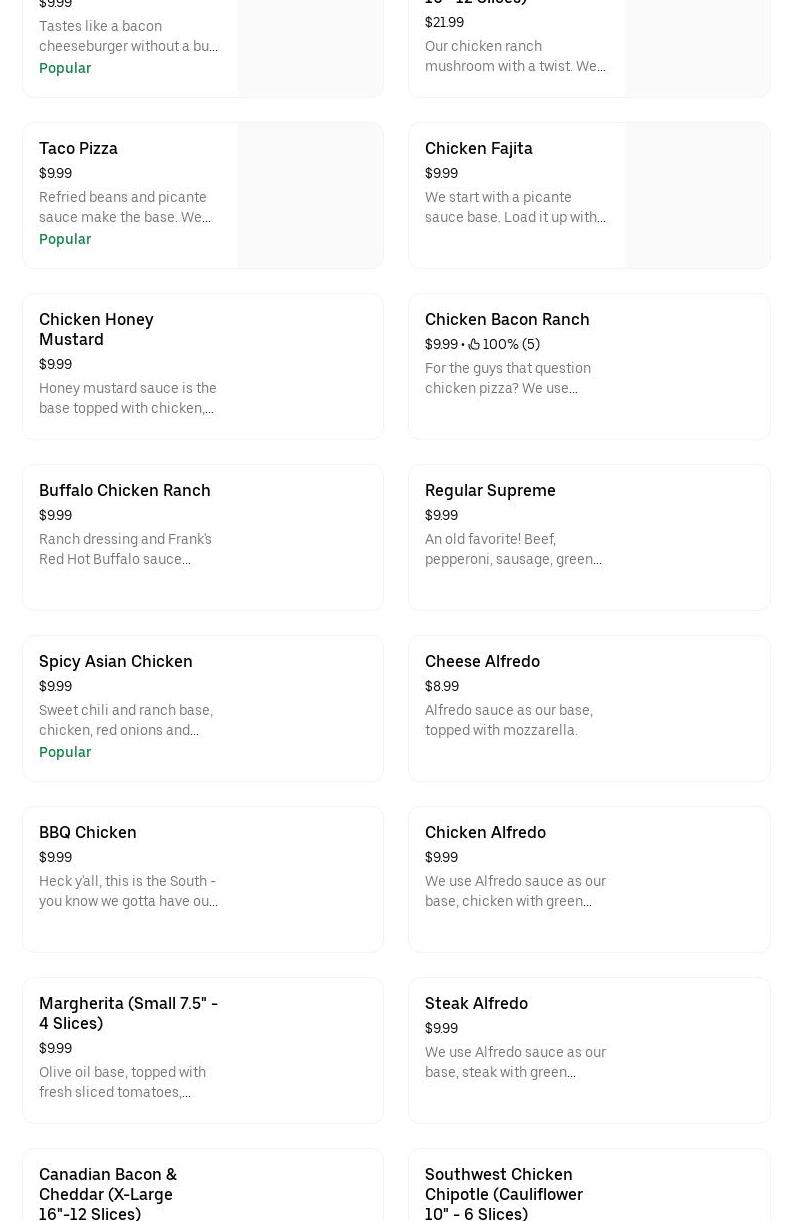The width and height of the screenshot is (804, 1221).
Task: Click the Chicken Honey Mustard $9.99 price
Action: pos(55,364)
